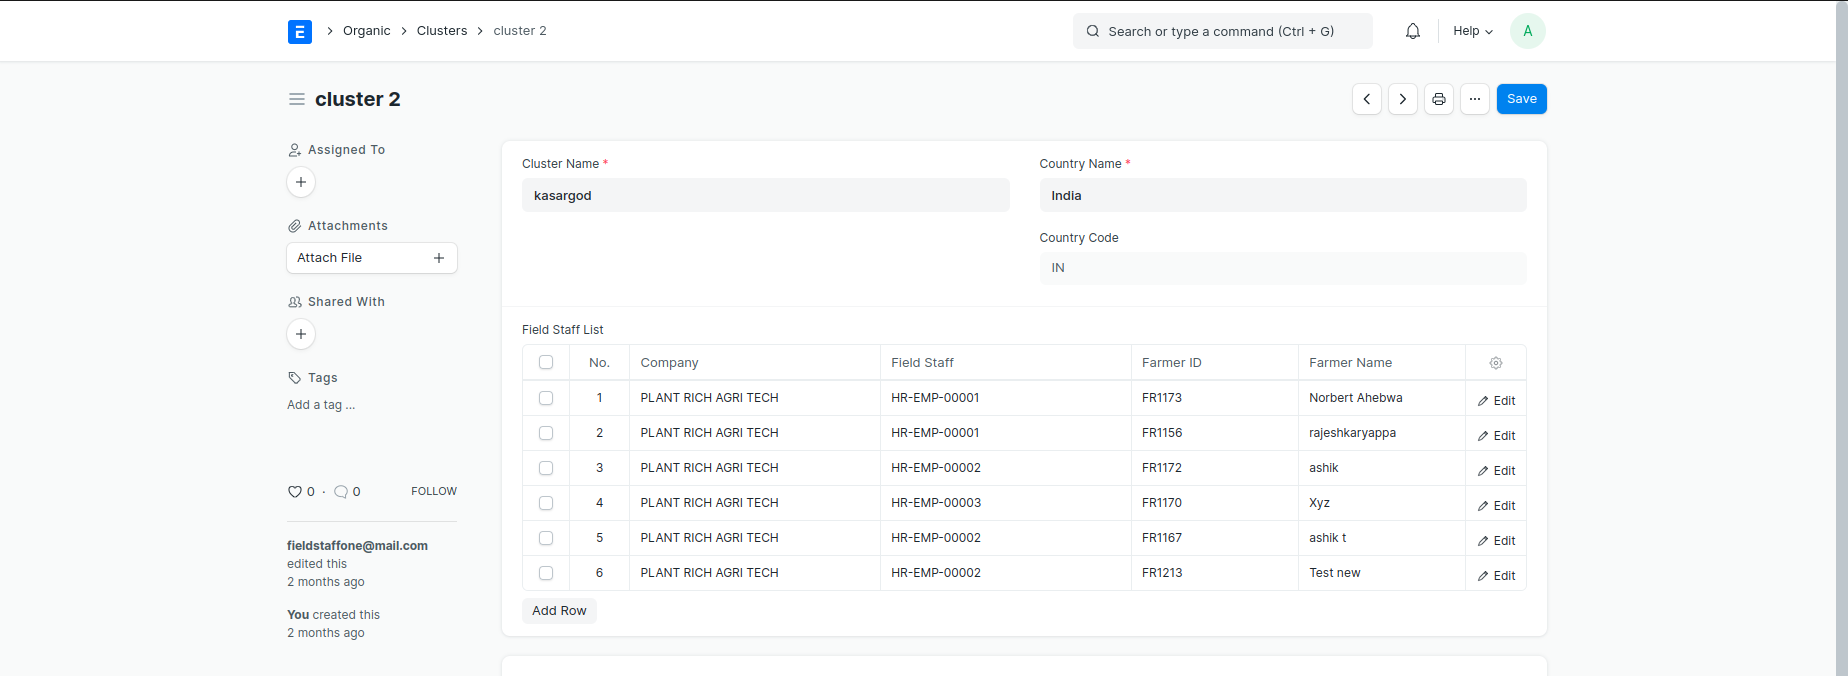
Task: Tick the checkbox for row 6
Action: (x=546, y=573)
